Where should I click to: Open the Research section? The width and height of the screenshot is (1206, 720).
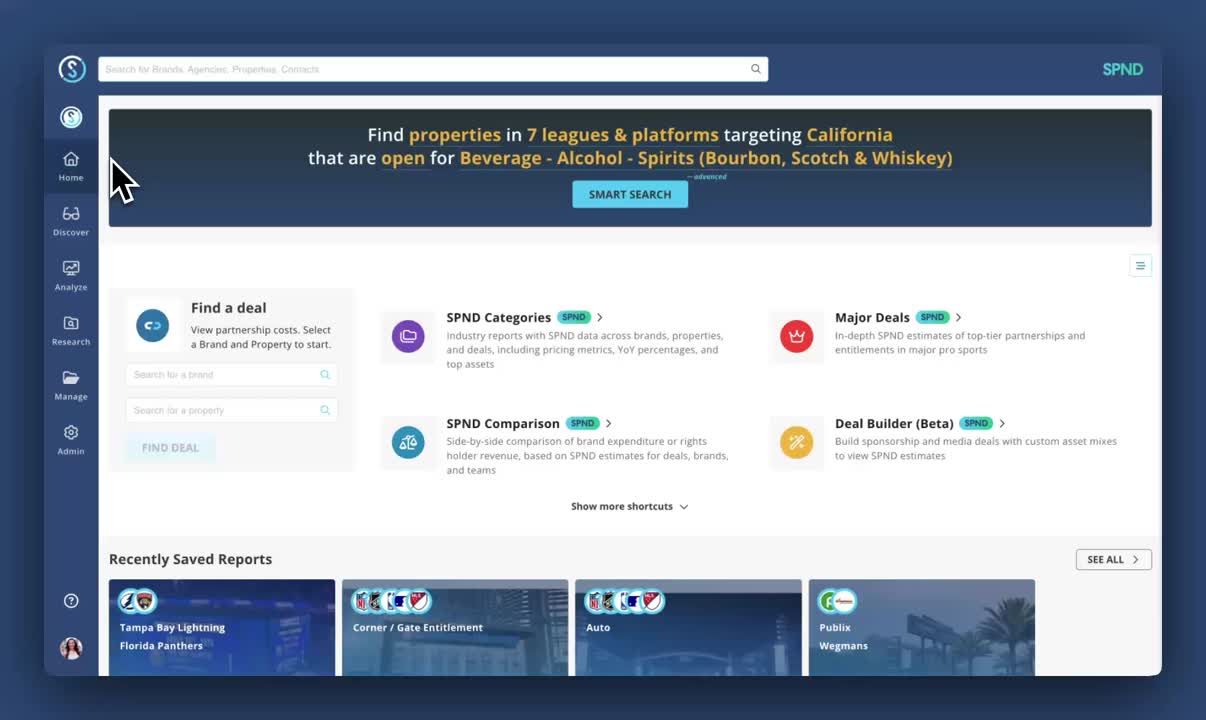click(71, 331)
